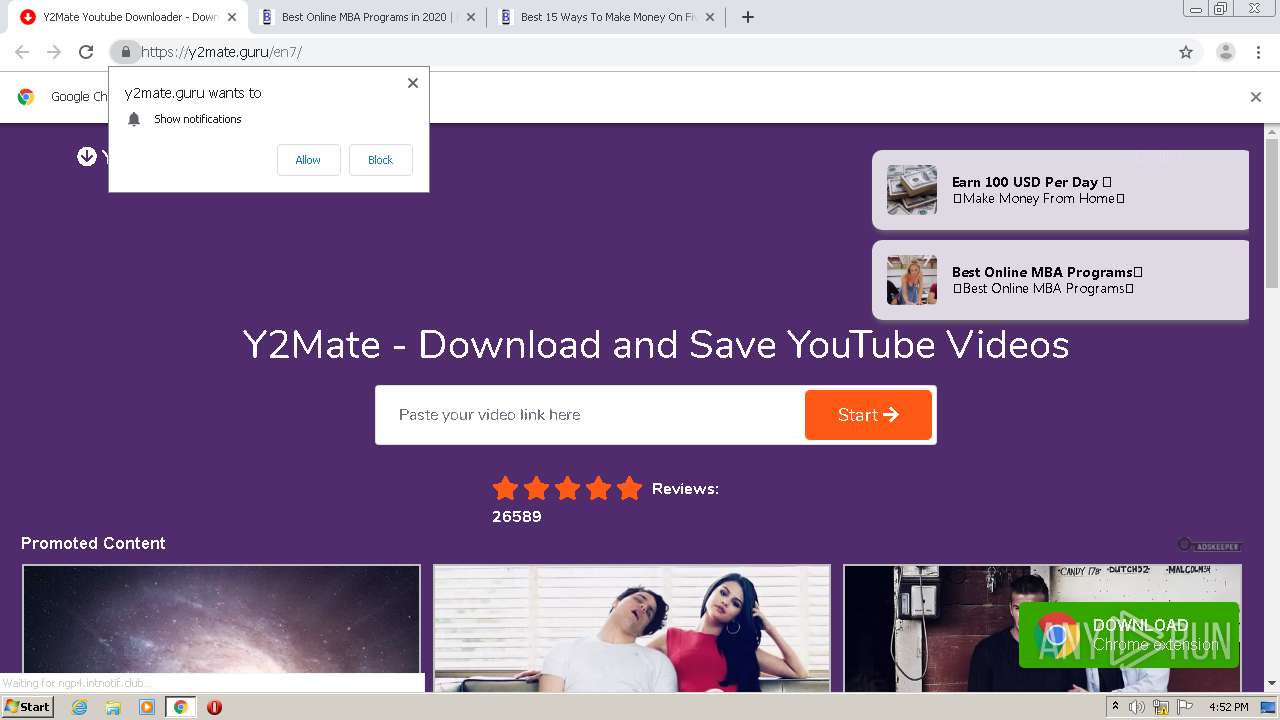Open the galaxy promoted content image
Viewport: 1280px width, 720px height.
tap(221, 628)
